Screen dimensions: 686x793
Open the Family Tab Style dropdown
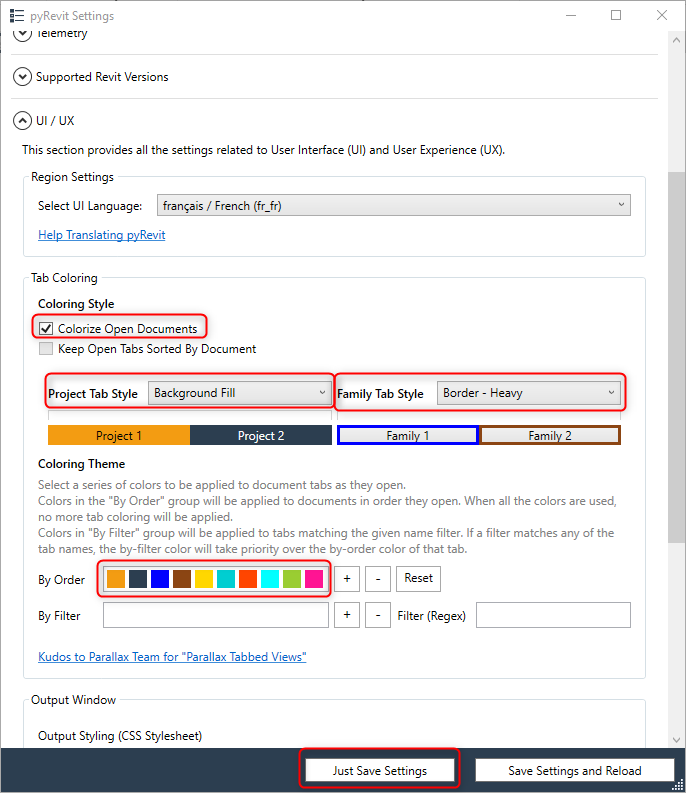tap(529, 393)
